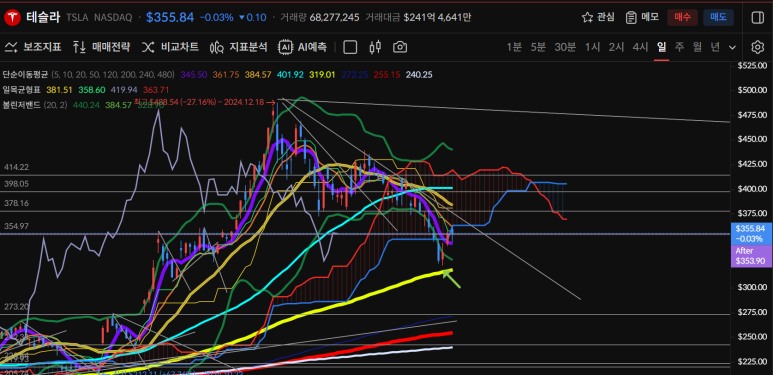Screen dimensions: 773x375
Task: Click the 2024.12.18 high price annotation
Action: pos(205,102)
